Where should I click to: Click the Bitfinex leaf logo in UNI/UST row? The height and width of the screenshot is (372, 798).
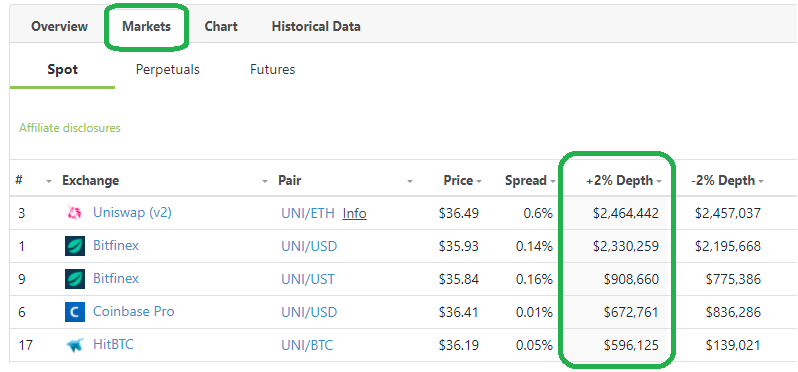pos(75,279)
